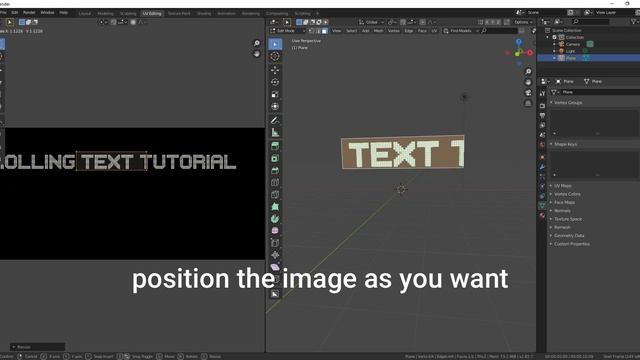The image size is (640, 360).
Task: Open Mesh menu in 3D viewport header
Action: pos(378,31)
